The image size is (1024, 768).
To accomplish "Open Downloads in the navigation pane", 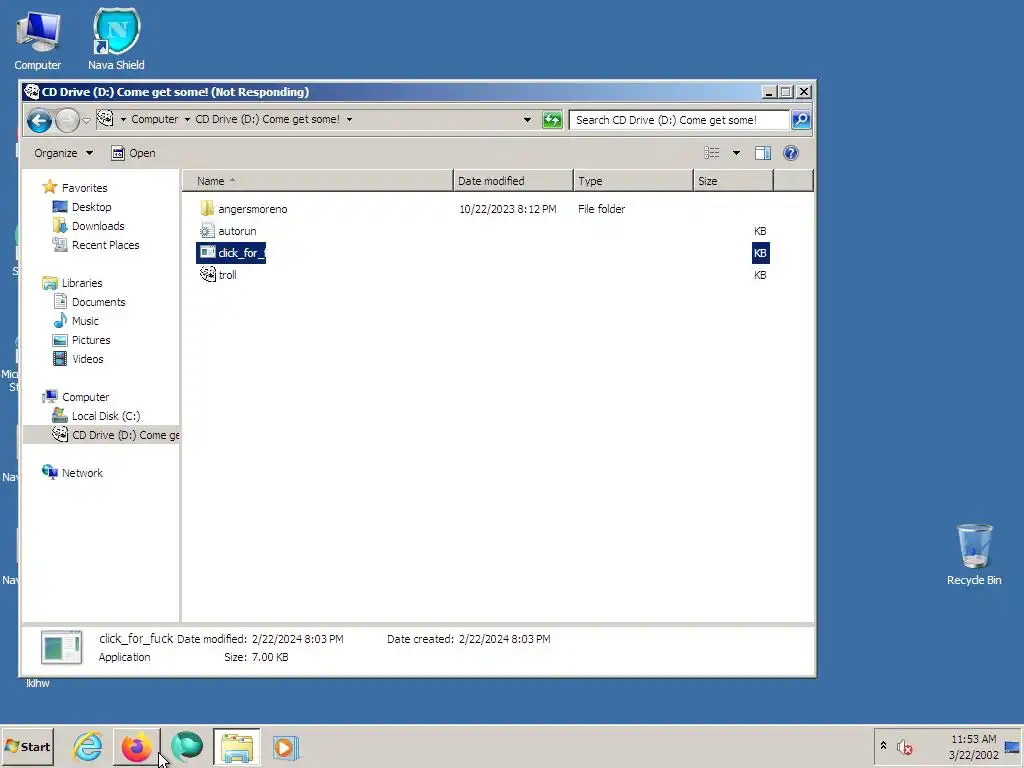I will click(x=89, y=226).
